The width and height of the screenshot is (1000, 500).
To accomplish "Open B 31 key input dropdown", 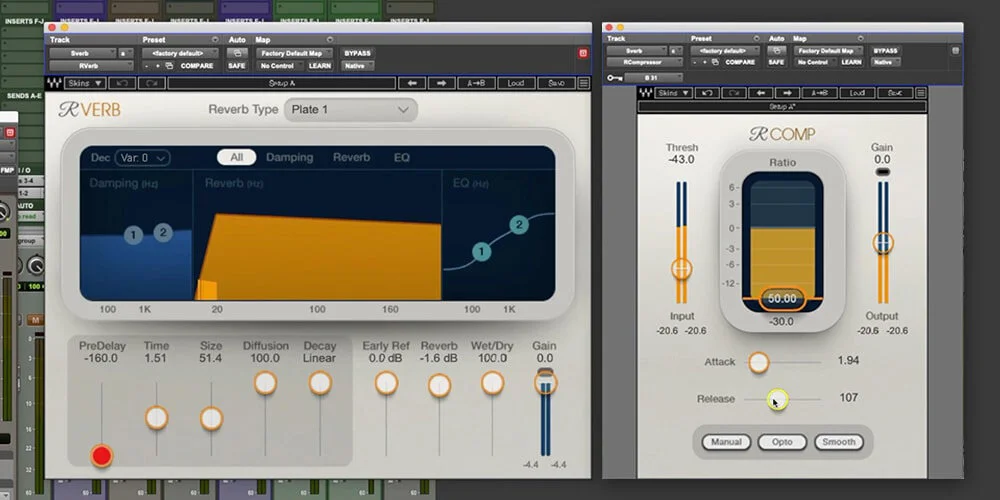I will point(654,78).
